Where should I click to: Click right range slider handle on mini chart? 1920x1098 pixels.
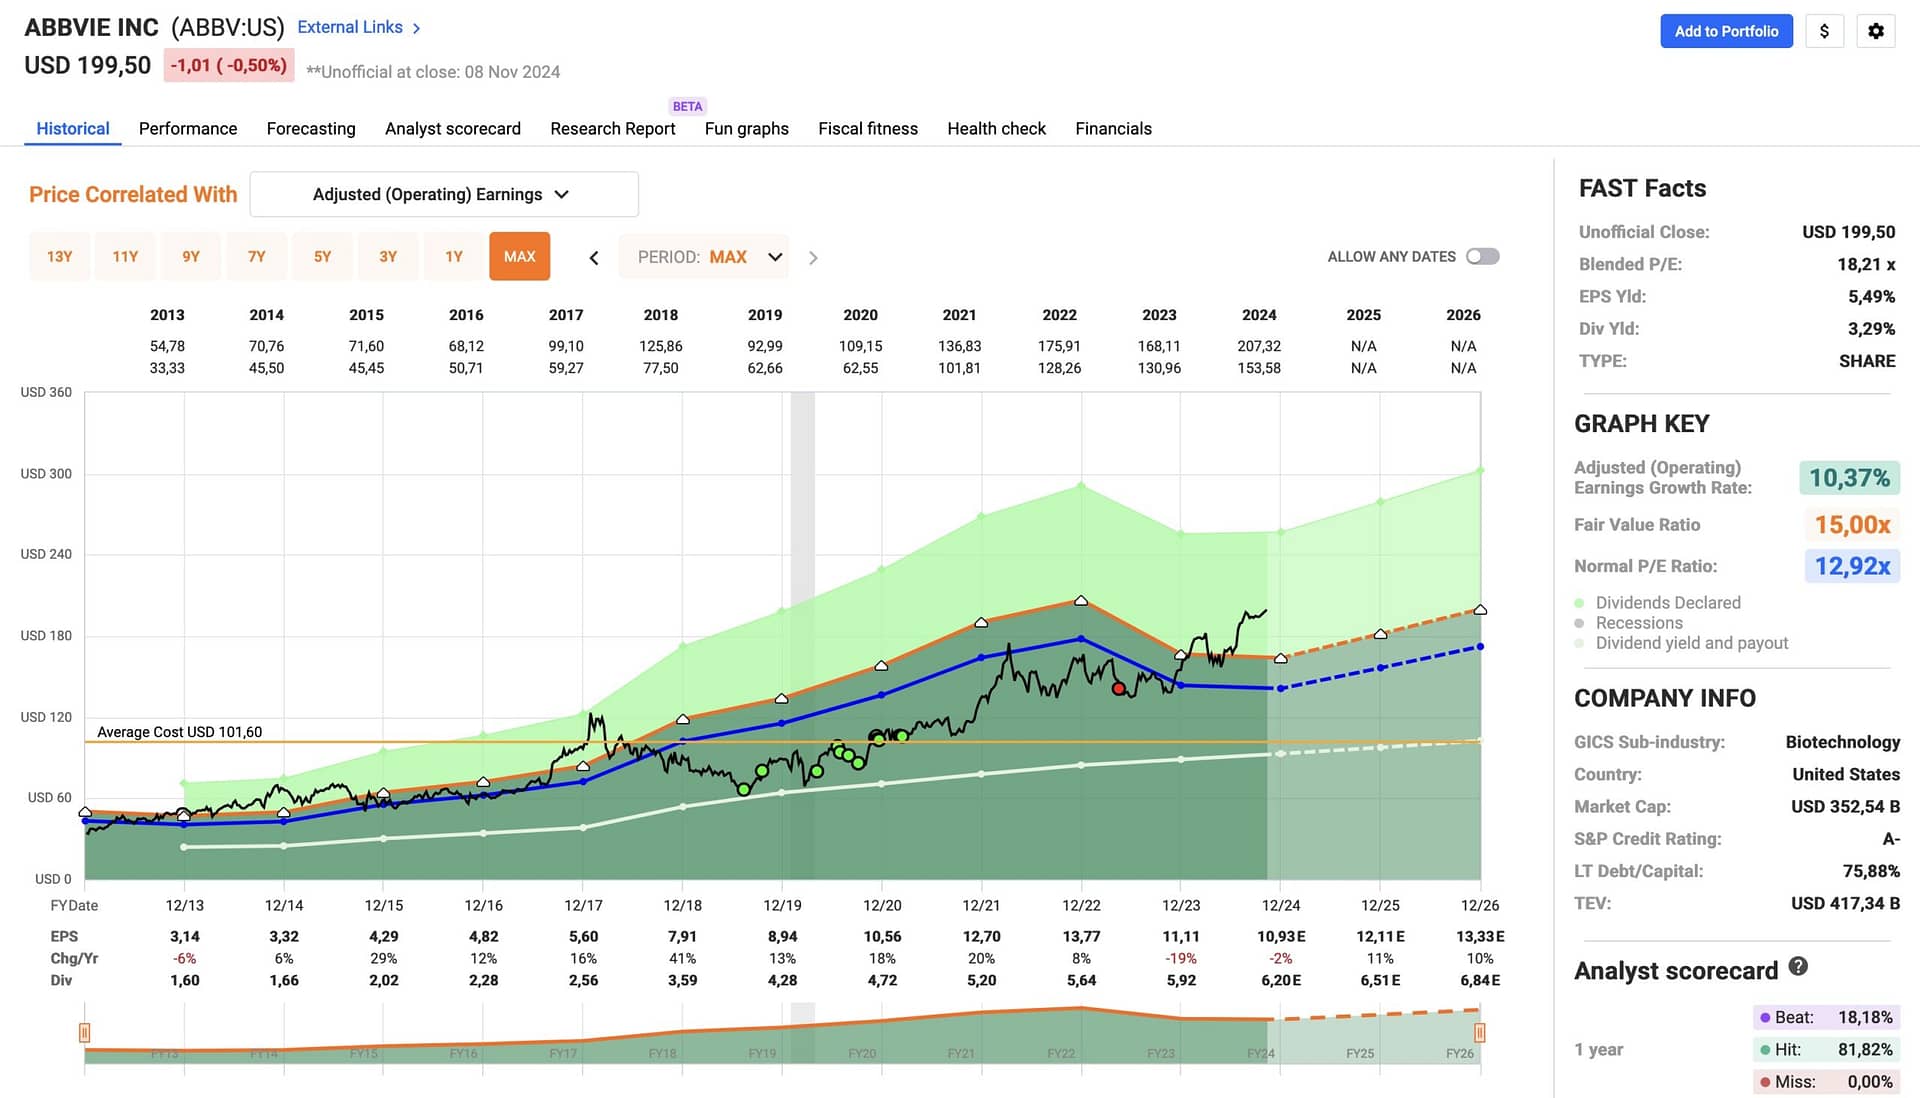click(x=1480, y=1032)
